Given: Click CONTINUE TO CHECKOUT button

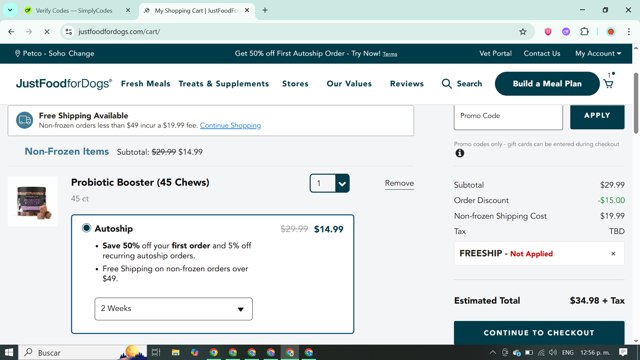Looking at the screenshot, I should (x=539, y=333).
